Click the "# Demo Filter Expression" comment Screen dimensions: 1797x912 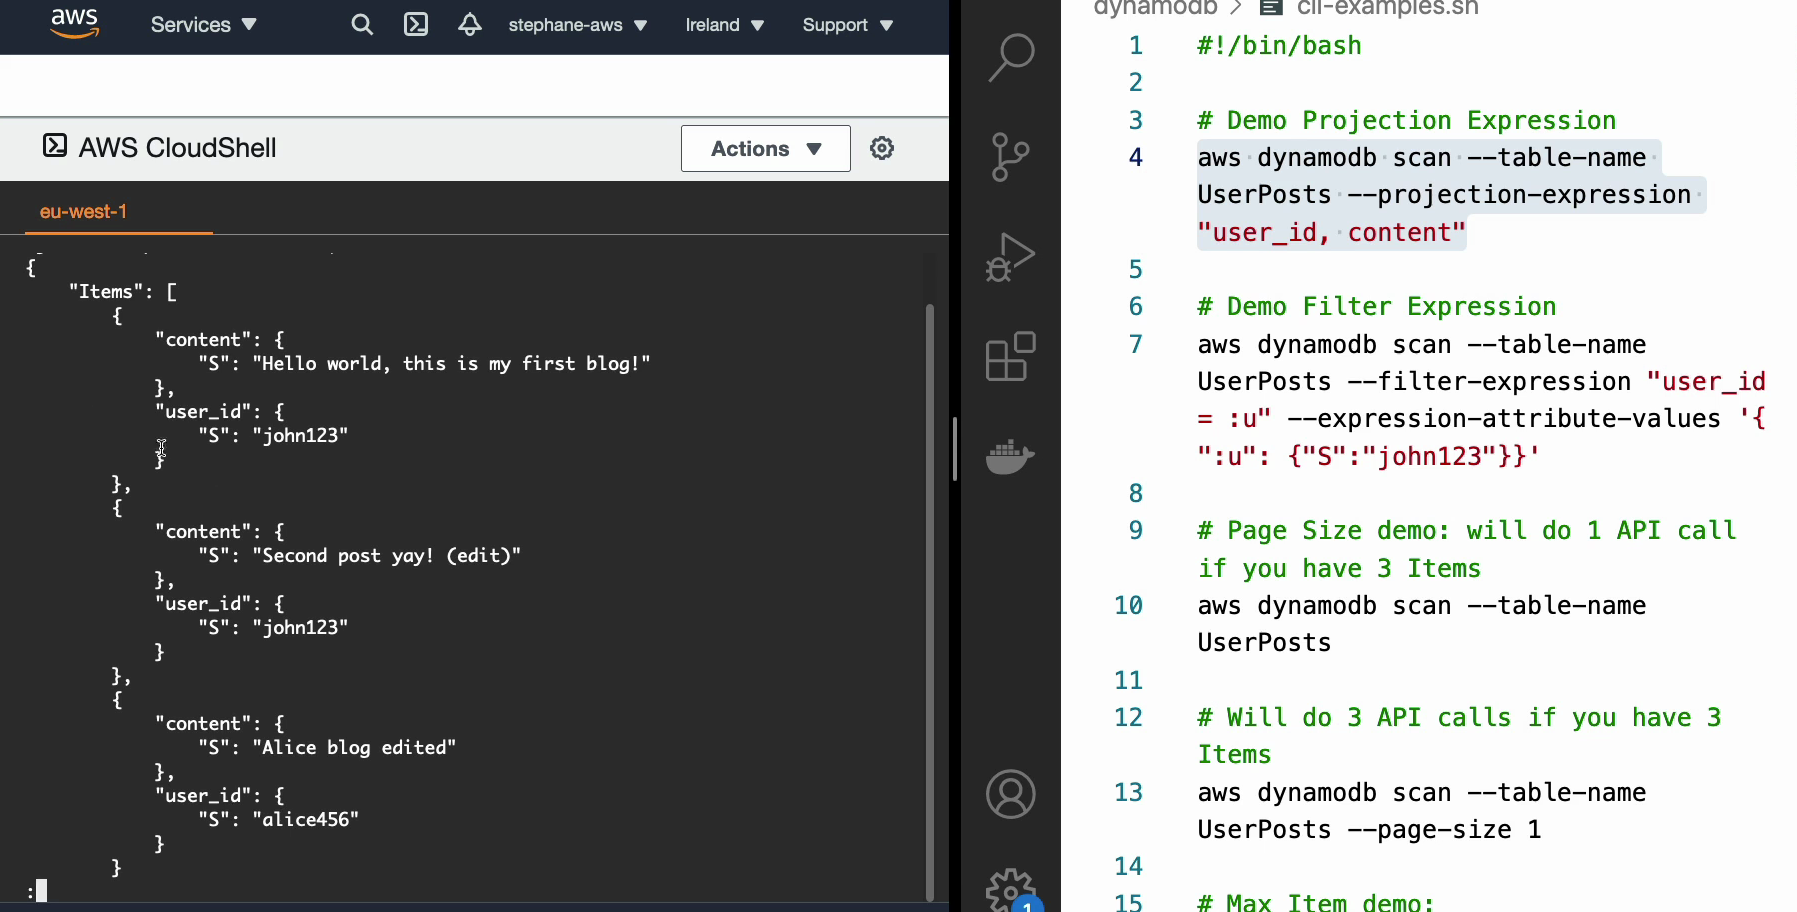tap(1376, 306)
